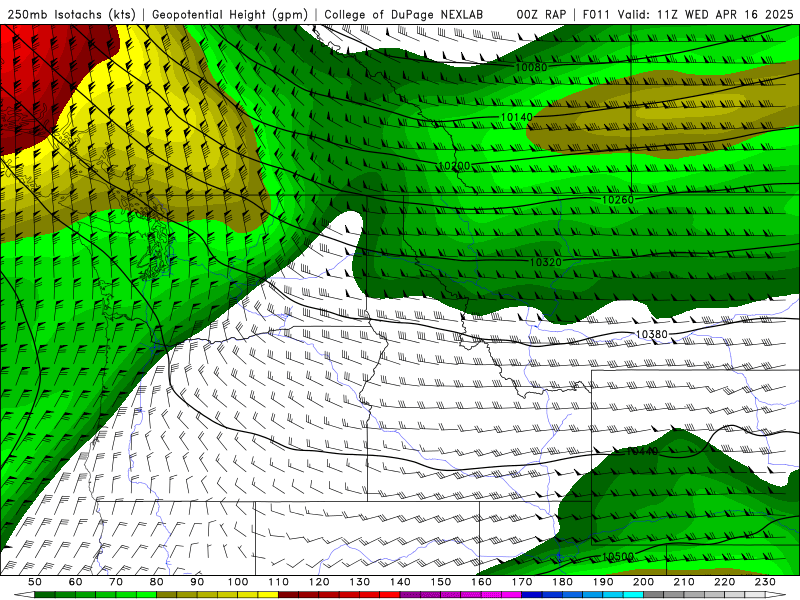Click the darkest green swatch at legend start
800x600 pixels.
pyautogui.click(x=45, y=595)
